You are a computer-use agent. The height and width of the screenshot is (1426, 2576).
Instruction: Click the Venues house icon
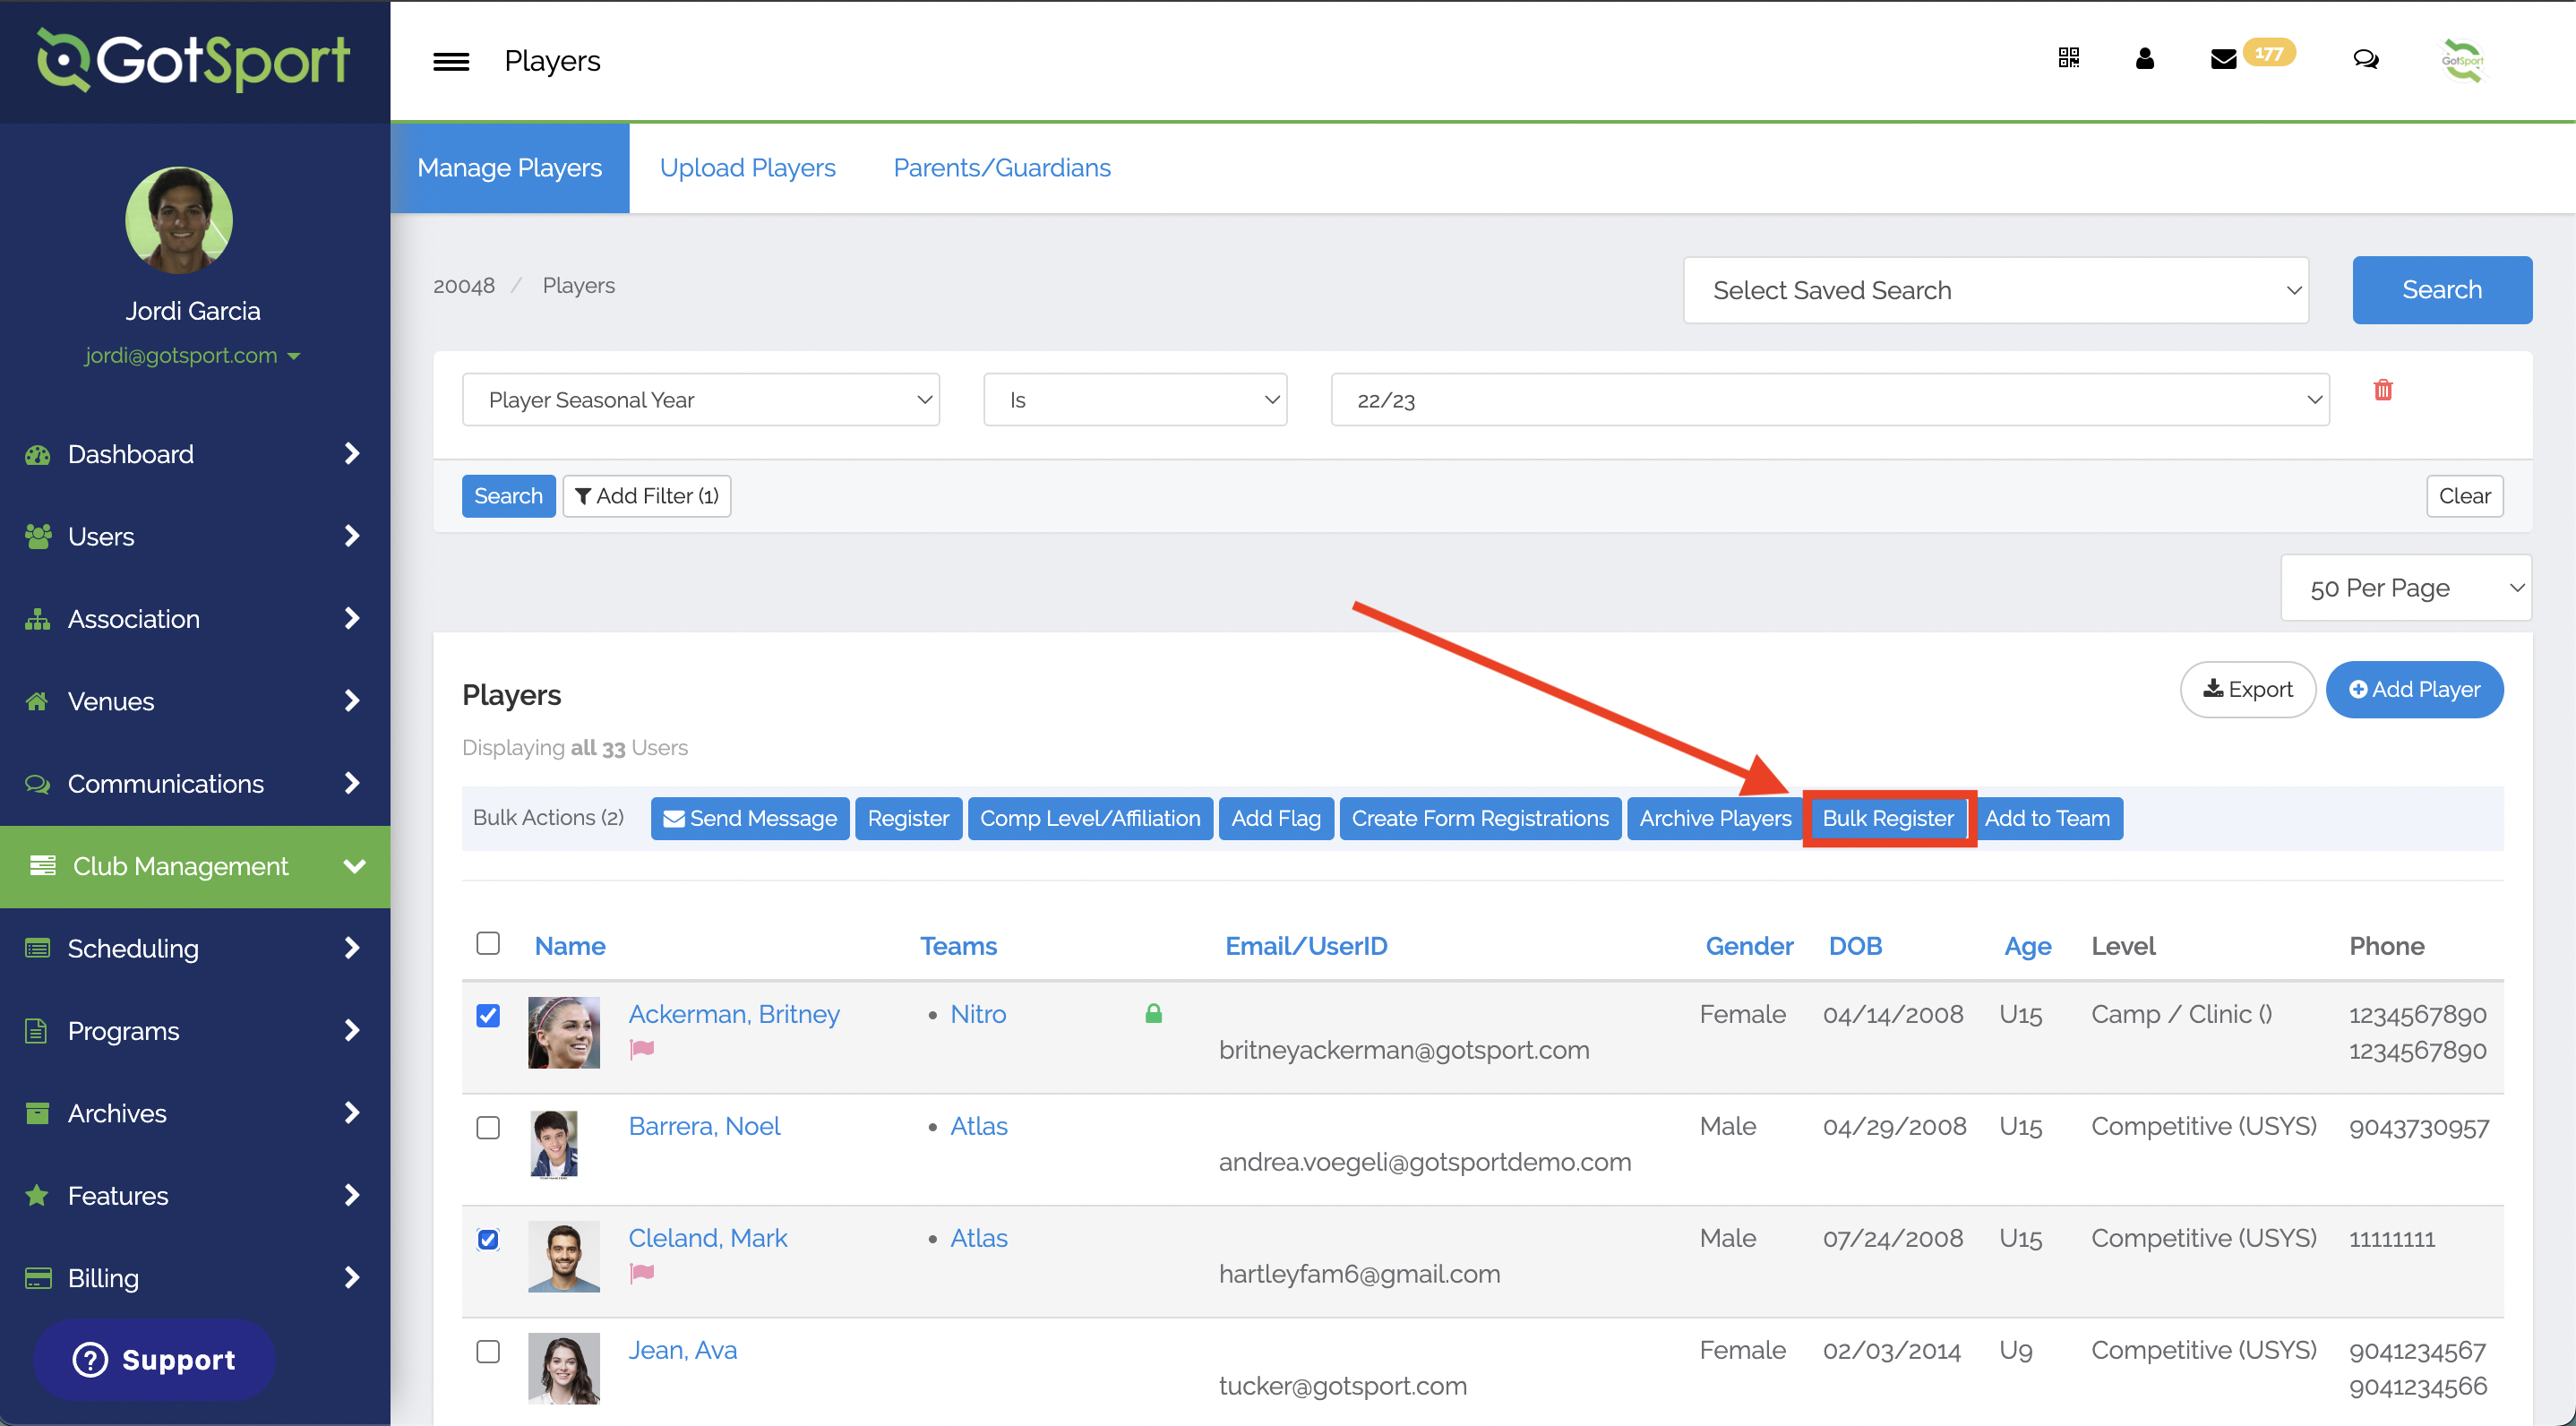(x=38, y=702)
